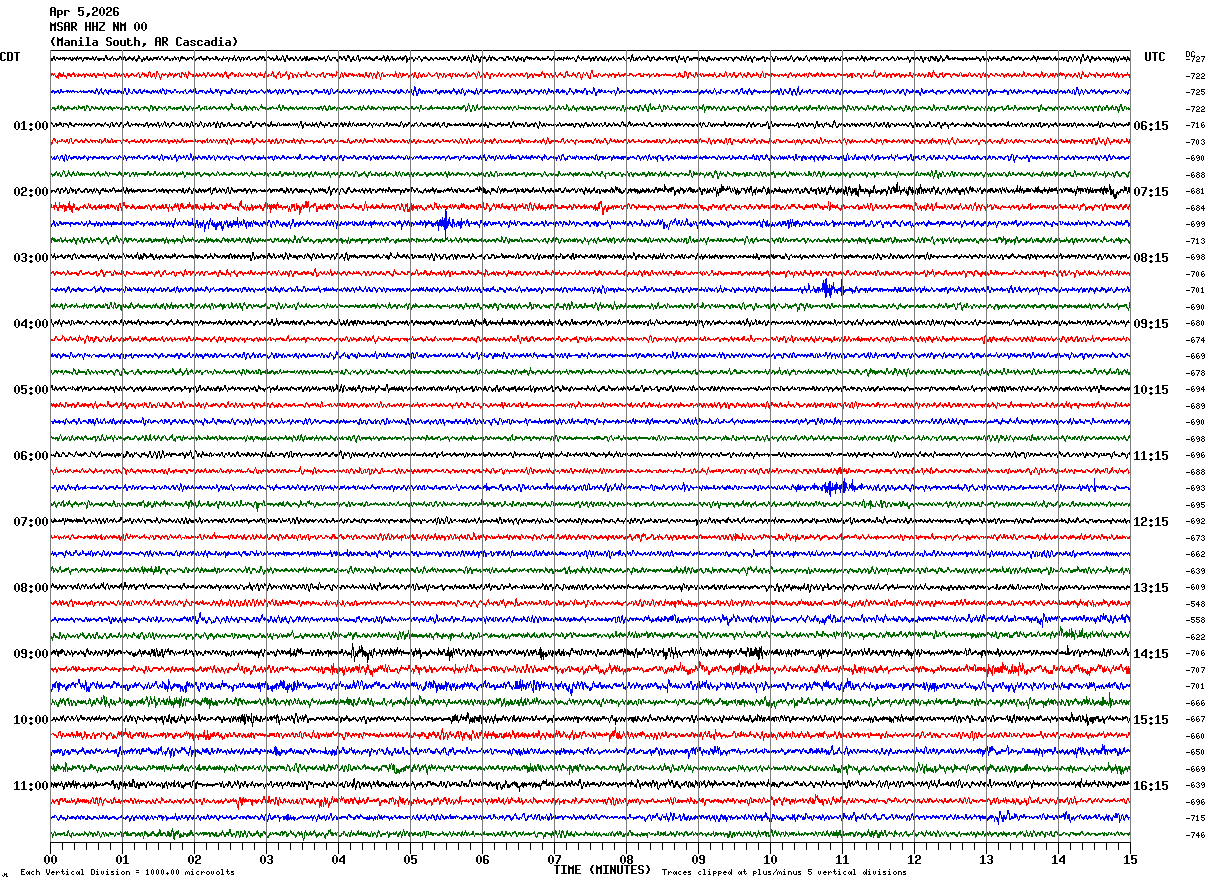The image size is (1210, 886).
Task: Select the '09:00' CDT time label
Action: (x=31, y=654)
